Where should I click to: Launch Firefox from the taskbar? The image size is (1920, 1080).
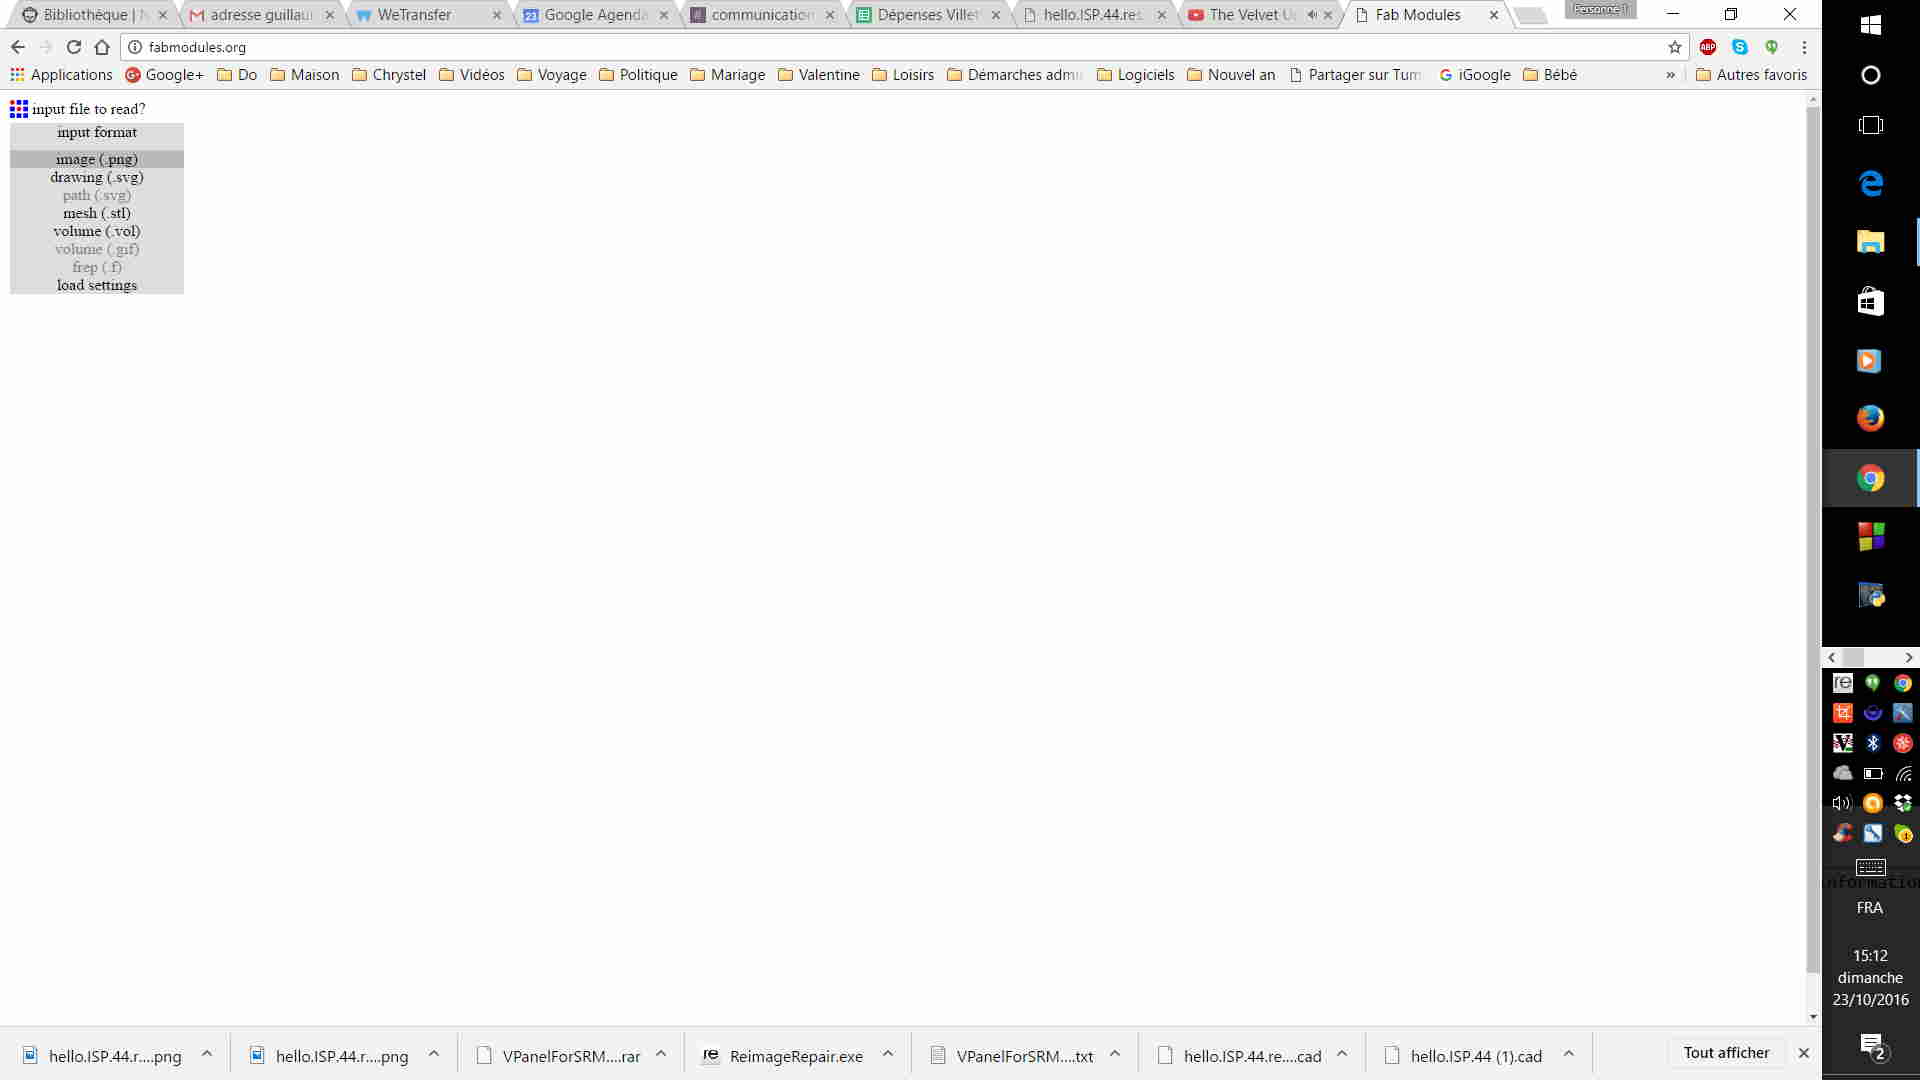pos(1870,418)
